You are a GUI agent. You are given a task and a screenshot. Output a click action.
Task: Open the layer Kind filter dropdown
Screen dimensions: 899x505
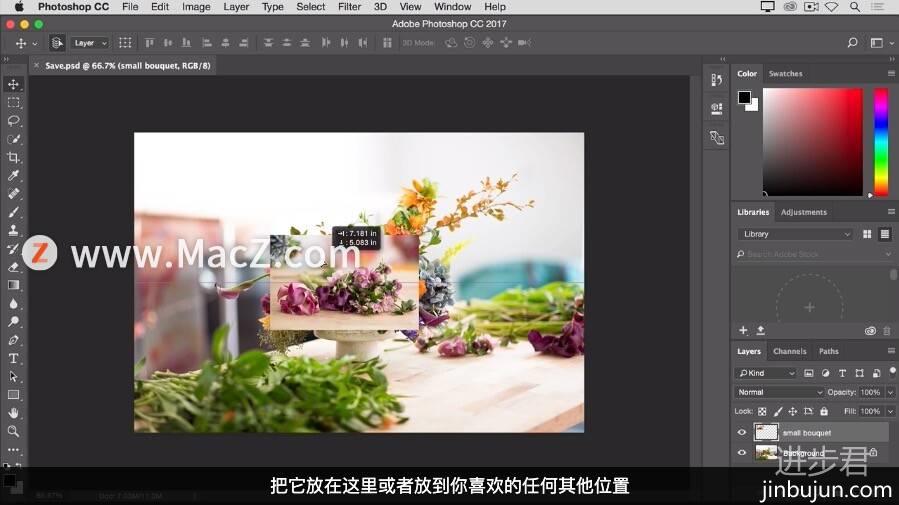[x=766, y=373]
